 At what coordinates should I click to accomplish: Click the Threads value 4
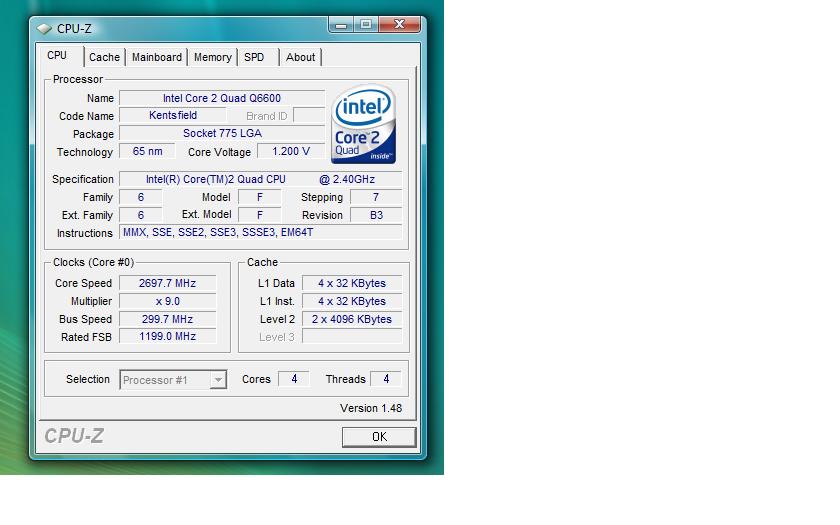click(x=386, y=379)
